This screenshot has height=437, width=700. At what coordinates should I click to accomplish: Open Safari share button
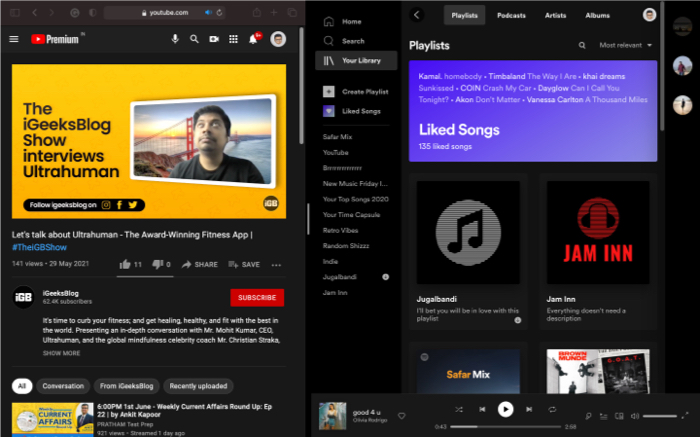257,12
